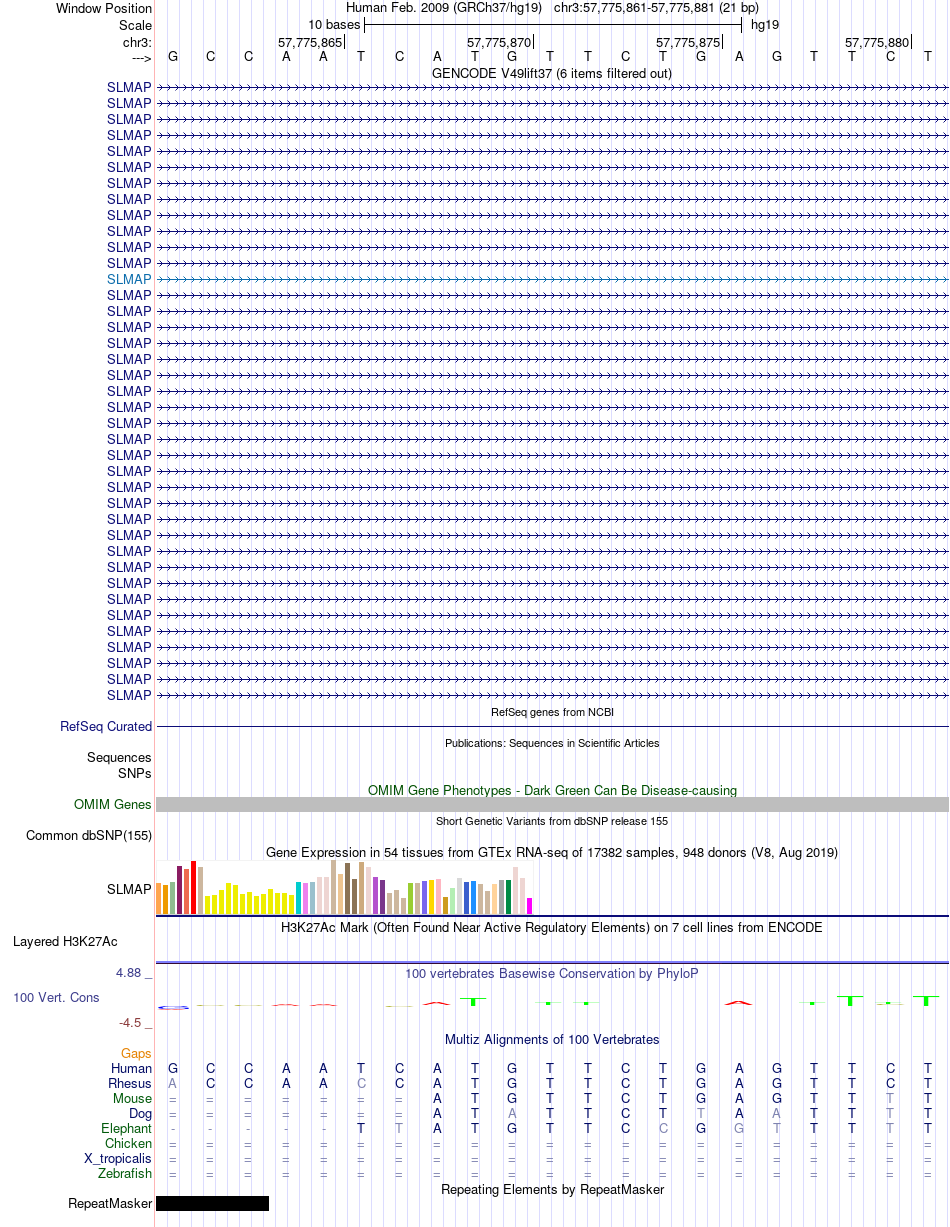The image size is (950, 1227).
Task: Open the GENCODE V49lift37 track title
Action: point(551,73)
